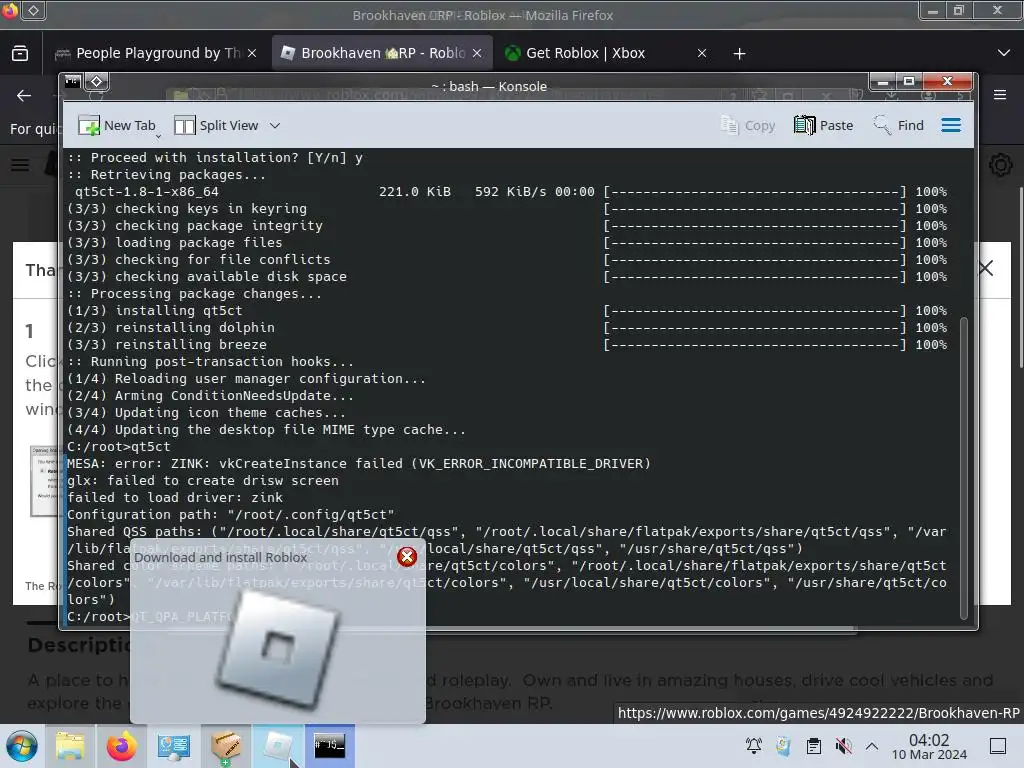The width and height of the screenshot is (1024, 768).
Task: Open the file manager from taskbar
Action: pos(70,746)
